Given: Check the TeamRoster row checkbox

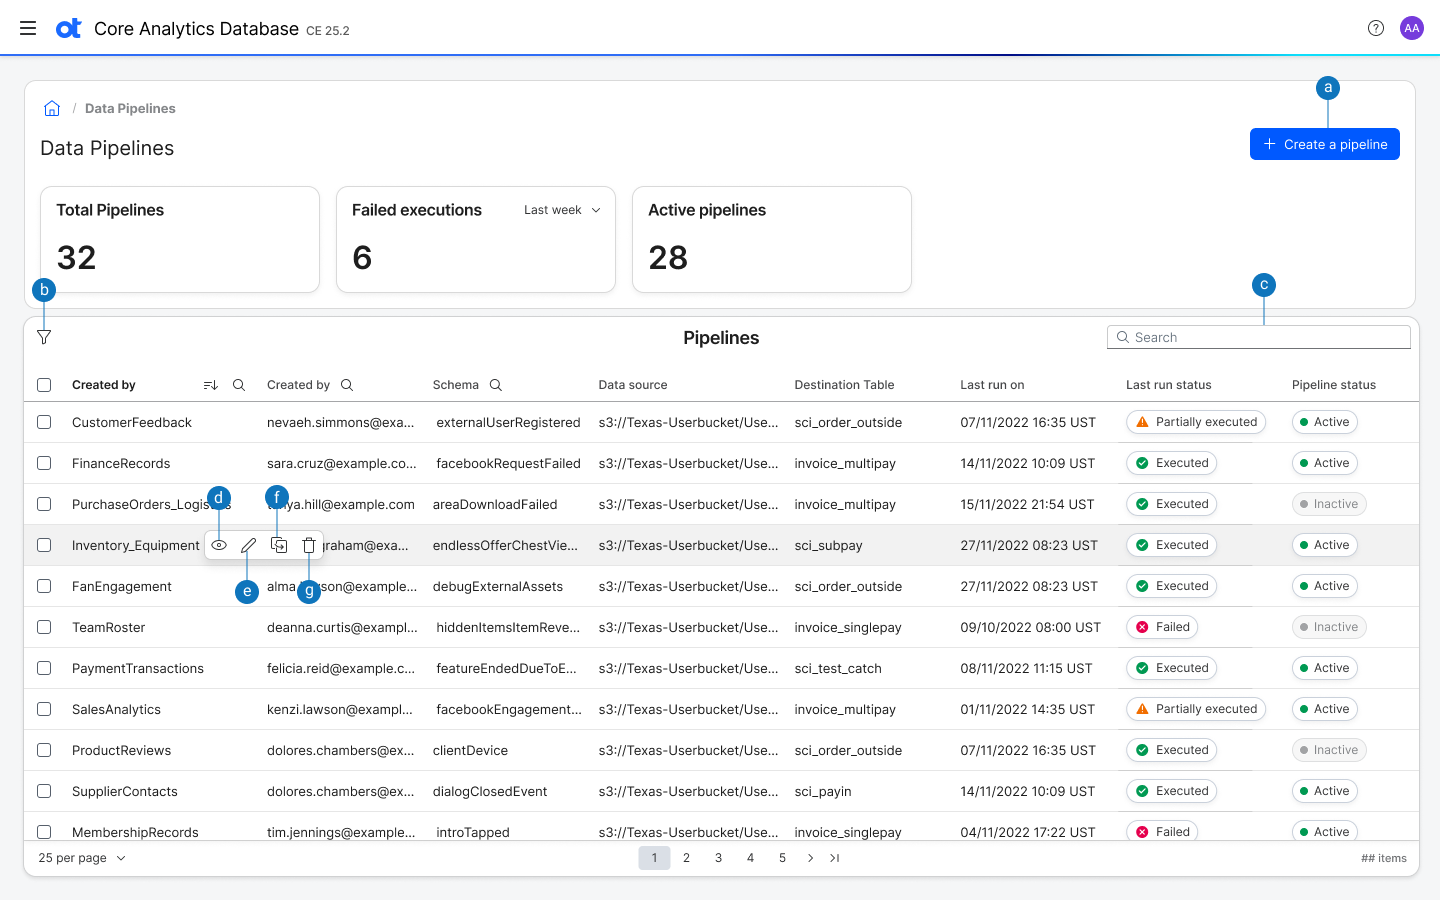Looking at the screenshot, I should click(43, 627).
